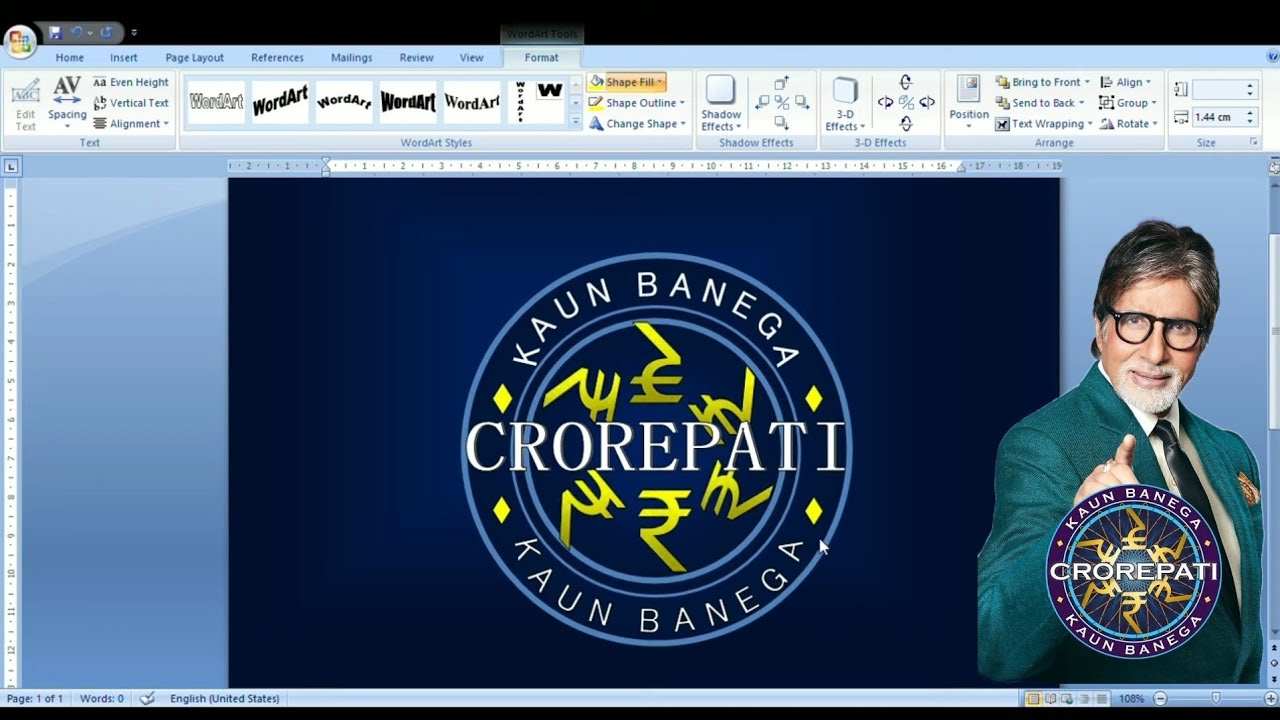Select the arched WordArt style thumbnail
Viewport: 1280px width, 720px height.
coord(344,102)
